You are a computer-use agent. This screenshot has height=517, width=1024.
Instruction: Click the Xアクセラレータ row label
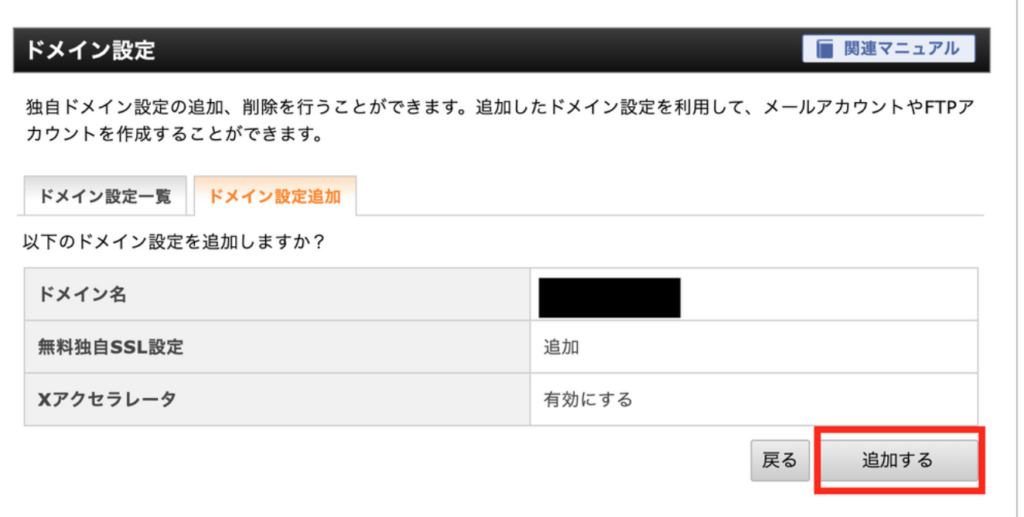tap(107, 399)
